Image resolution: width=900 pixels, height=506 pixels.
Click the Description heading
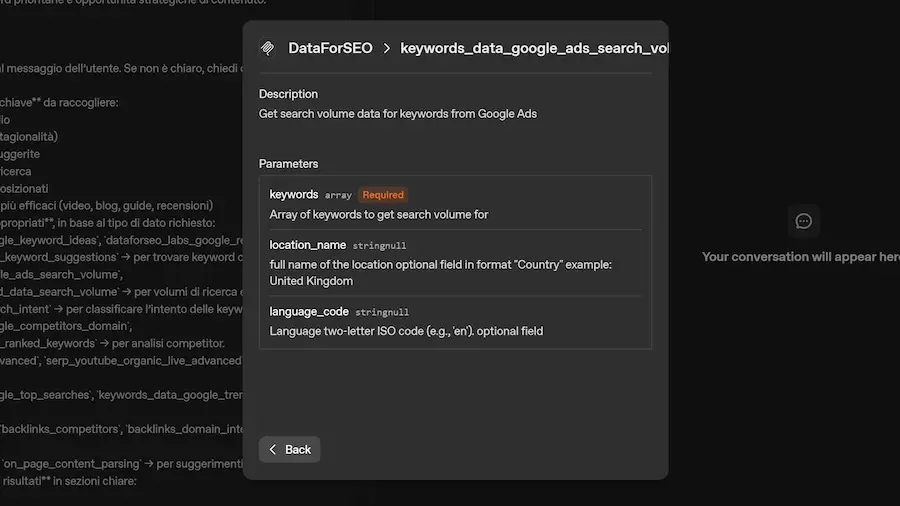[x=288, y=94]
